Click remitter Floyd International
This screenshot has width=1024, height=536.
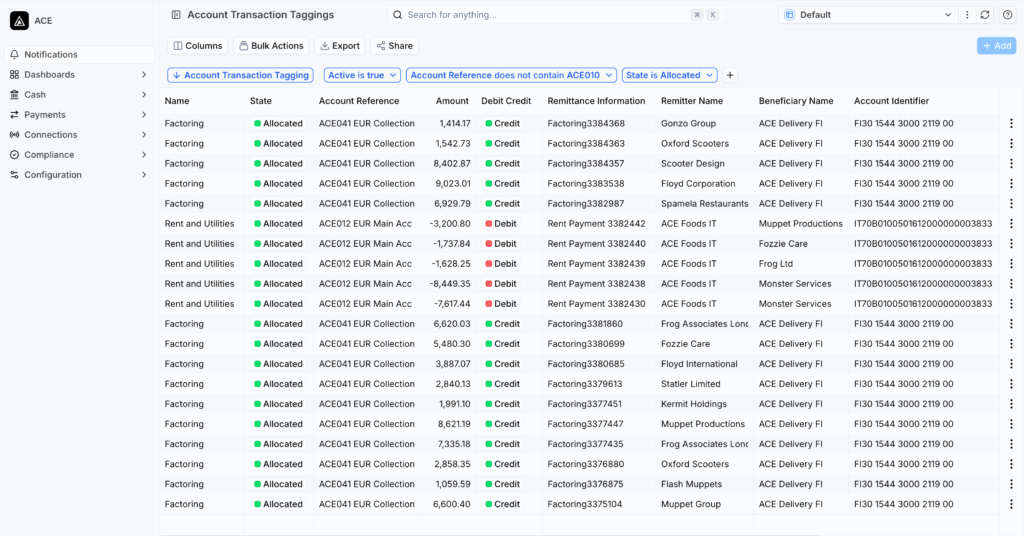(x=699, y=364)
